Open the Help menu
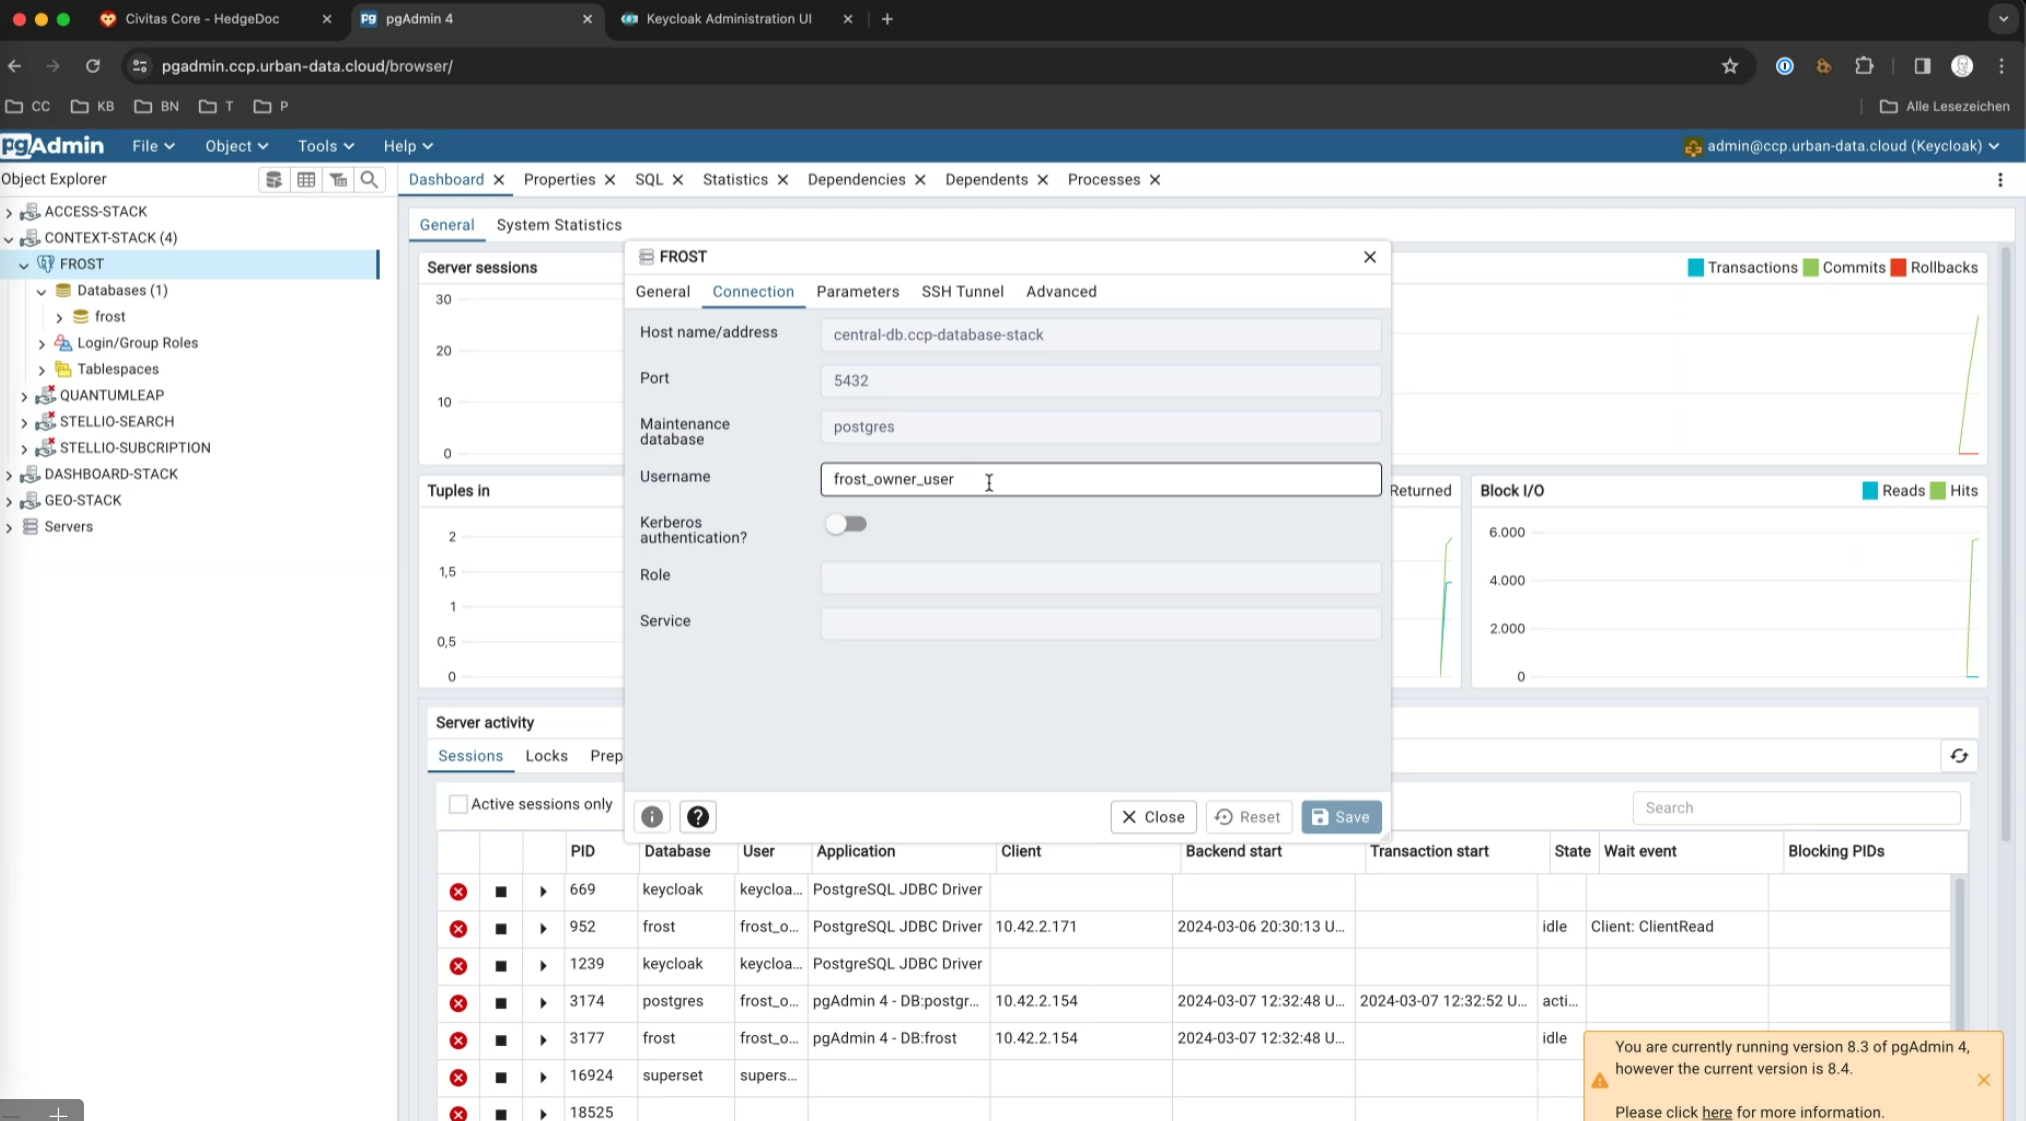The width and height of the screenshot is (2026, 1121). point(408,146)
